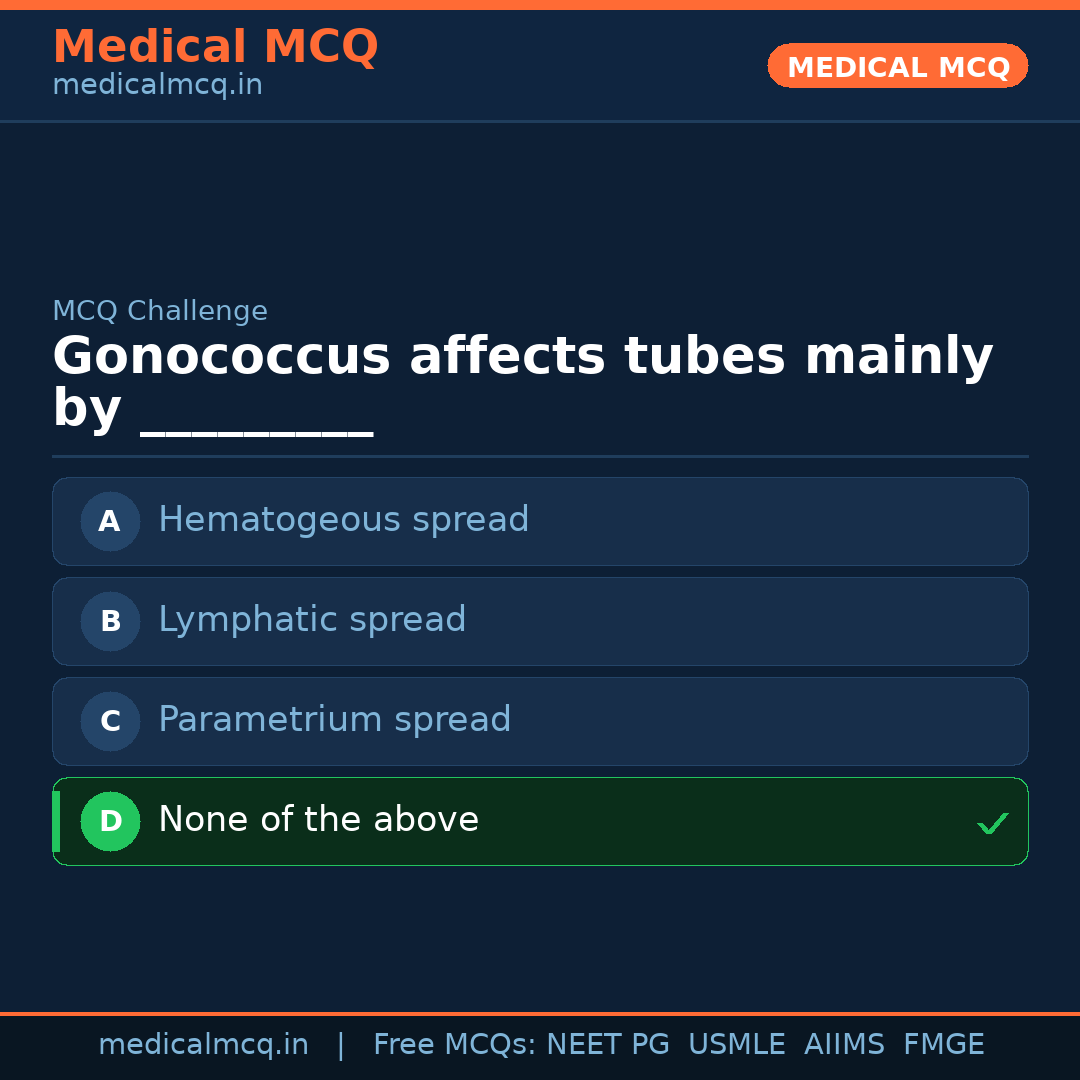The height and width of the screenshot is (1080, 1080).
Task: Select FMGE in the footer
Action: click(x=943, y=1045)
